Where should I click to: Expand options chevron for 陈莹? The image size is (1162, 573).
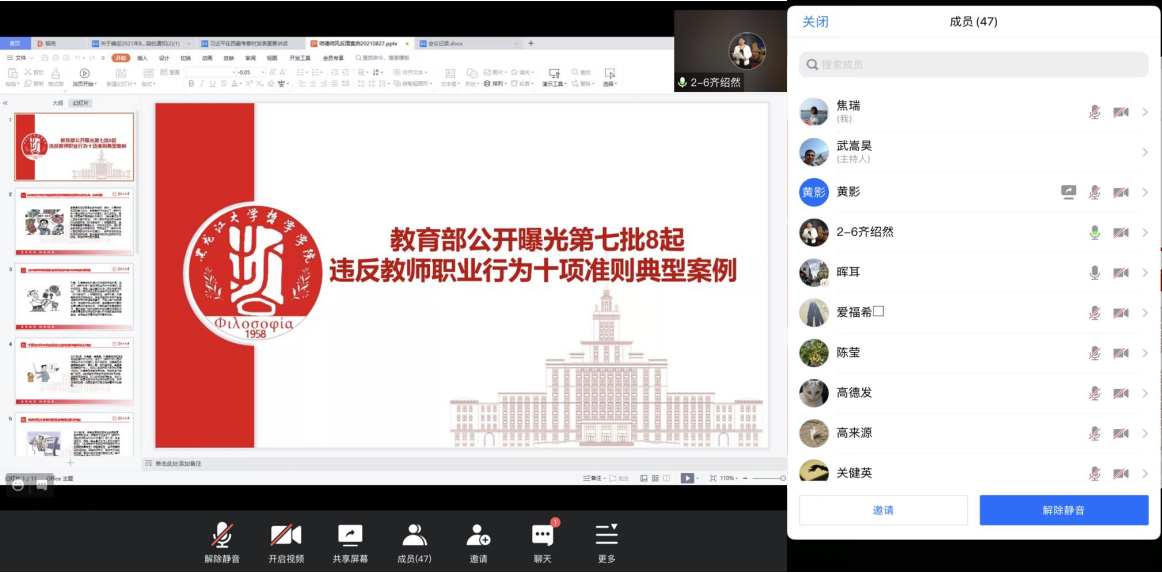[x=1144, y=352]
